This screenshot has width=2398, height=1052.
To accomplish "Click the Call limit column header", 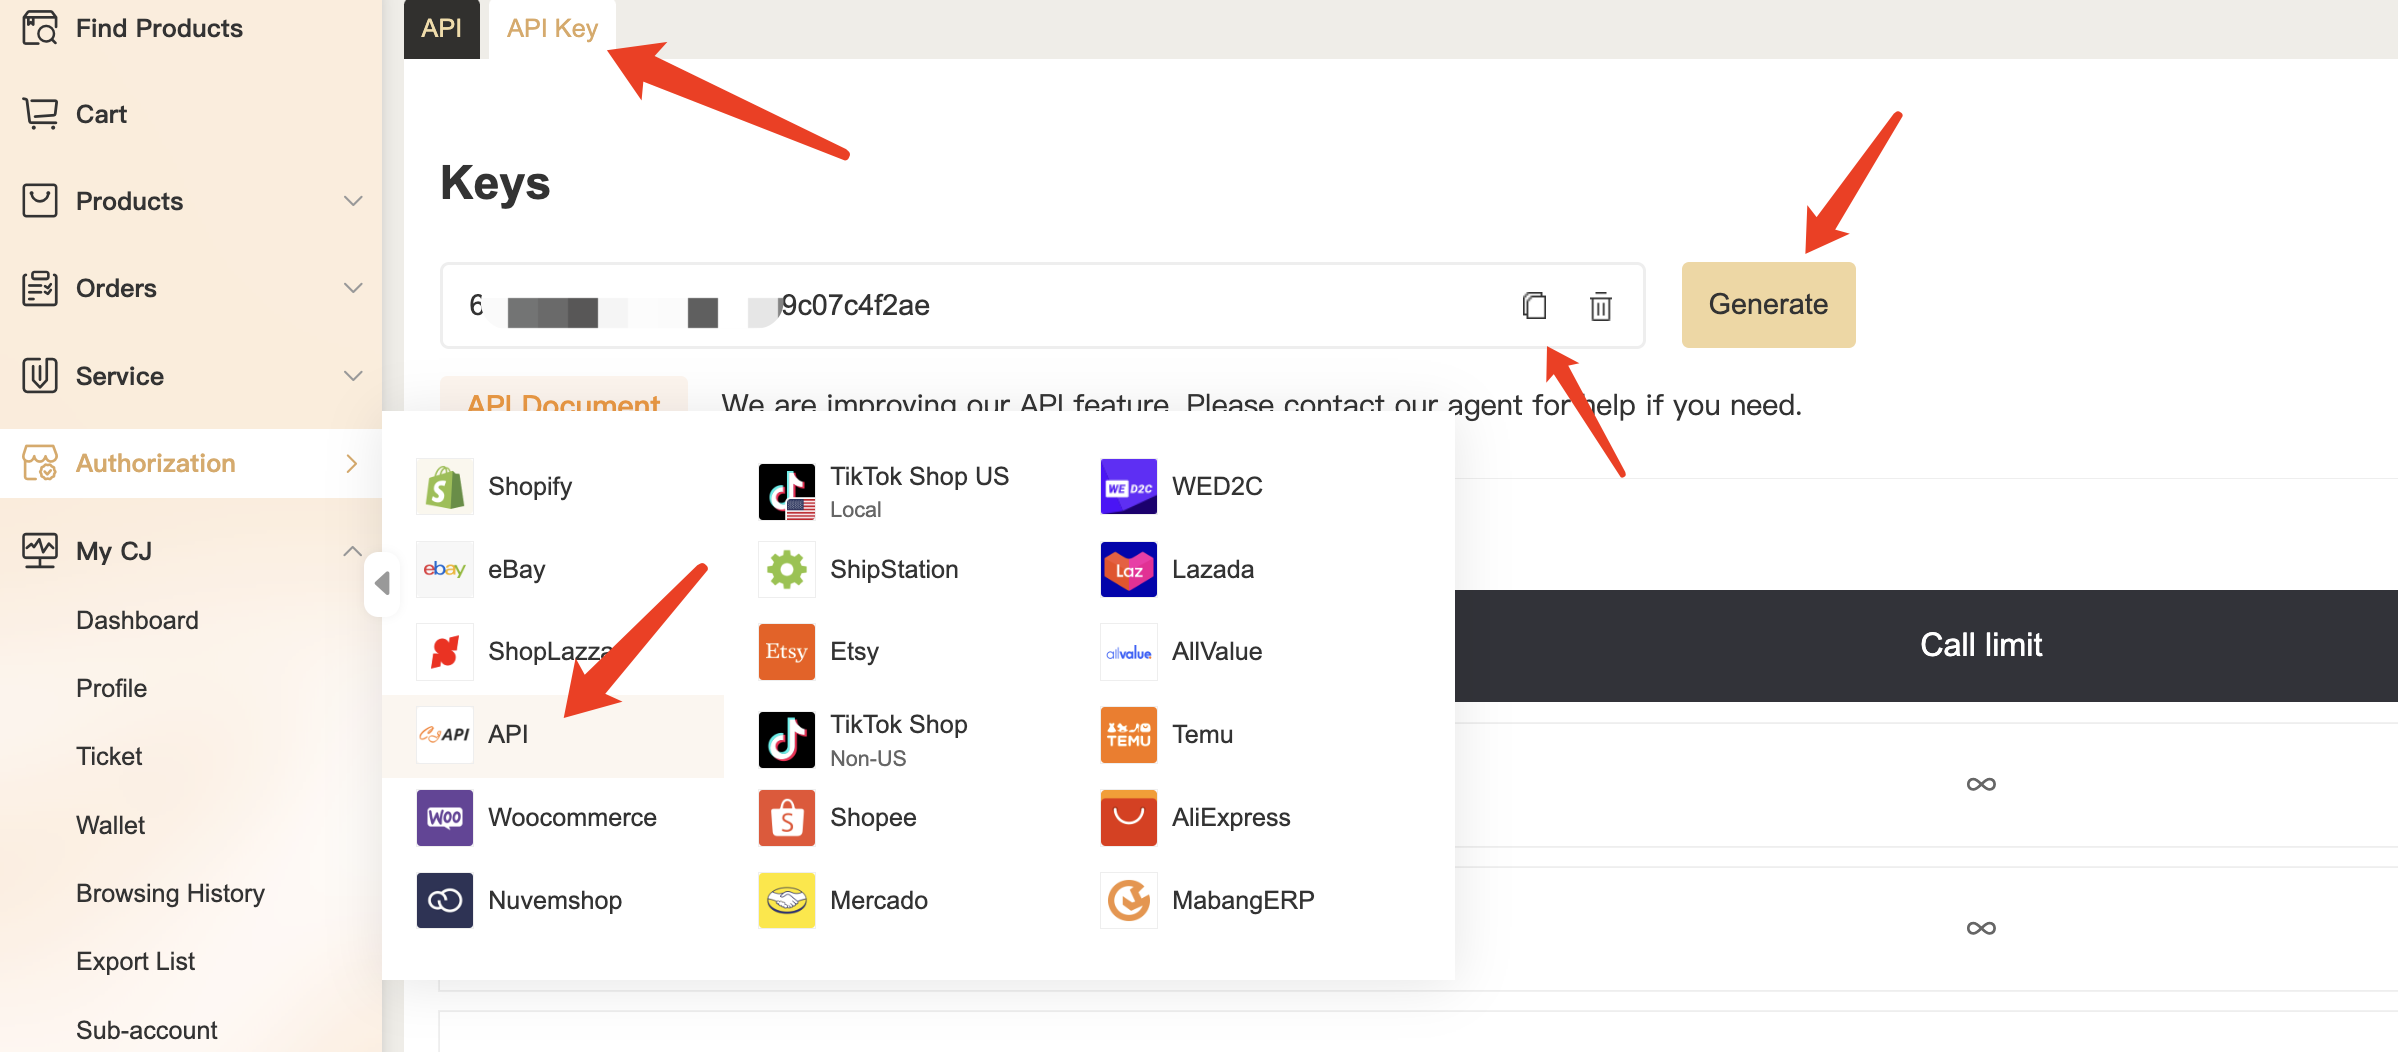I will coord(1980,645).
